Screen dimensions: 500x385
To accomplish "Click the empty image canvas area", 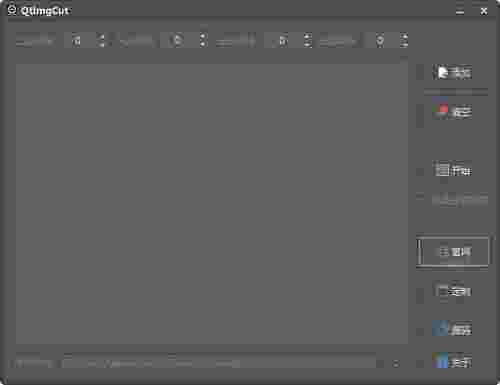I will point(212,203).
